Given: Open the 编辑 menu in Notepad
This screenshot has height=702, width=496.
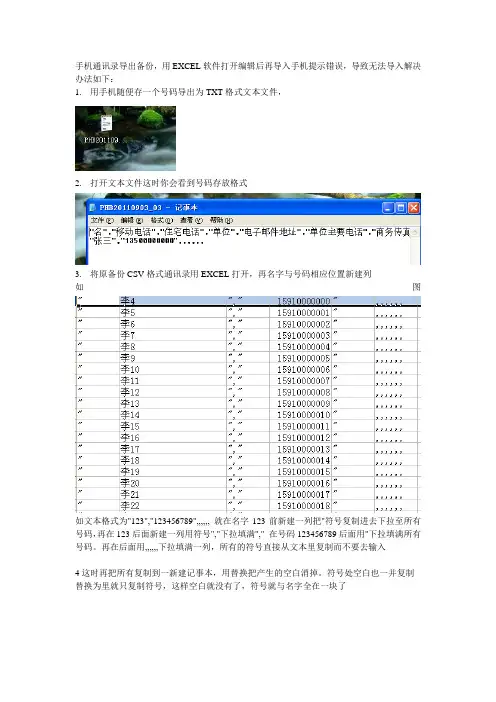Looking at the screenshot, I should (131, 220).
